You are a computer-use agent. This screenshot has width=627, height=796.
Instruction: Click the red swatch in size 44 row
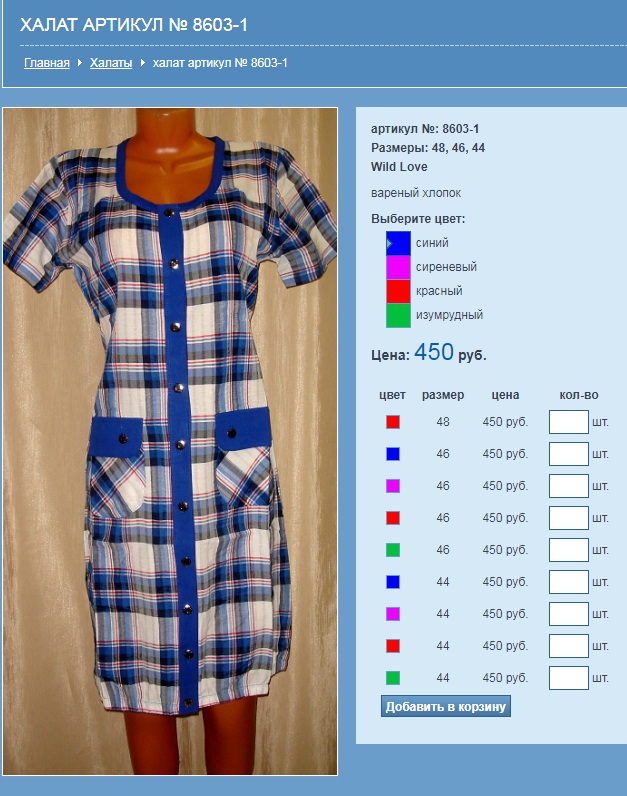click(x=393, y=646)
